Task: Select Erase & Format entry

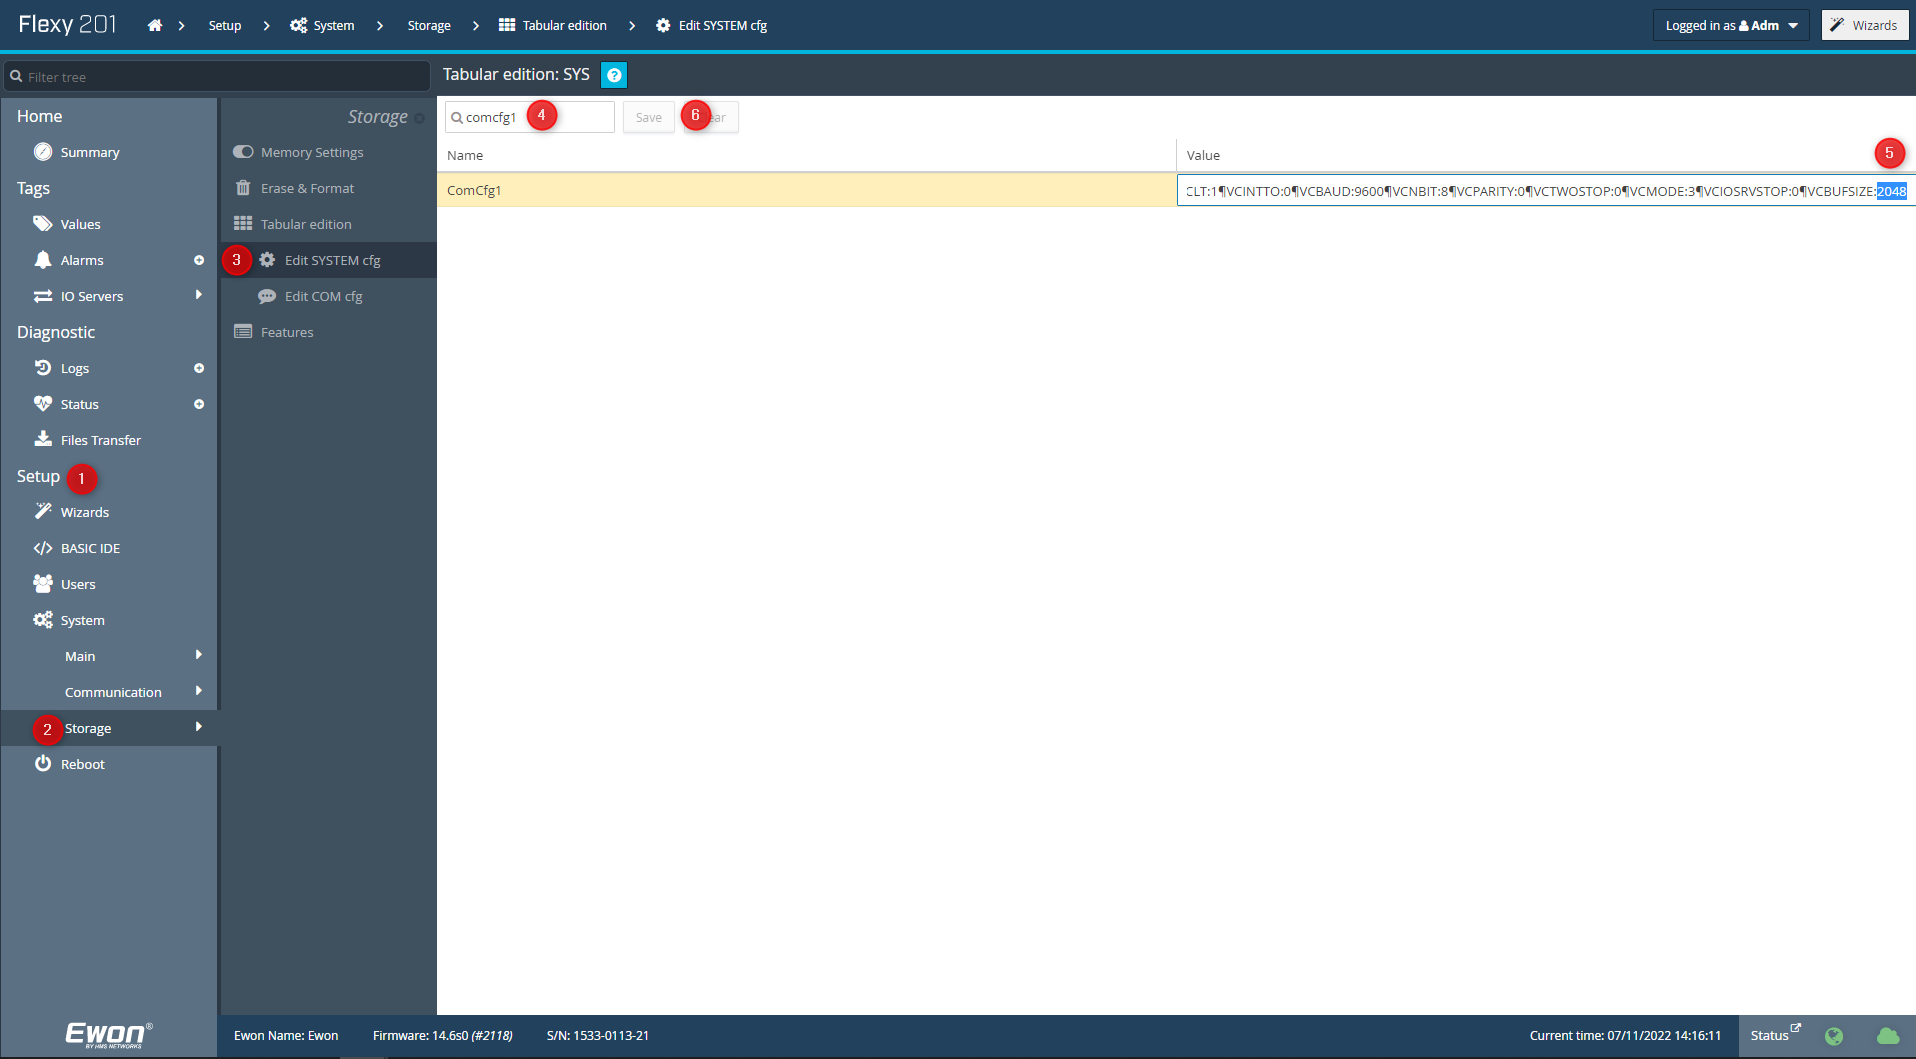Action: click(307, 188)
